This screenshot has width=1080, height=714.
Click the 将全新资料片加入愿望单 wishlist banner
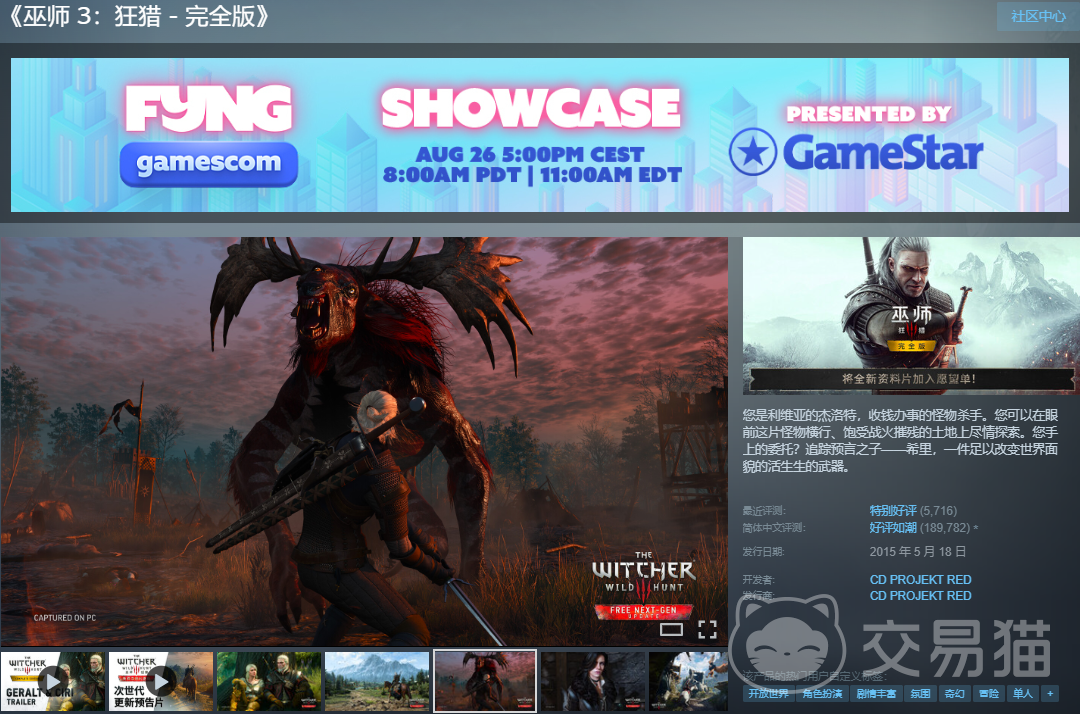pyautogui.click(x=908, y=379)
